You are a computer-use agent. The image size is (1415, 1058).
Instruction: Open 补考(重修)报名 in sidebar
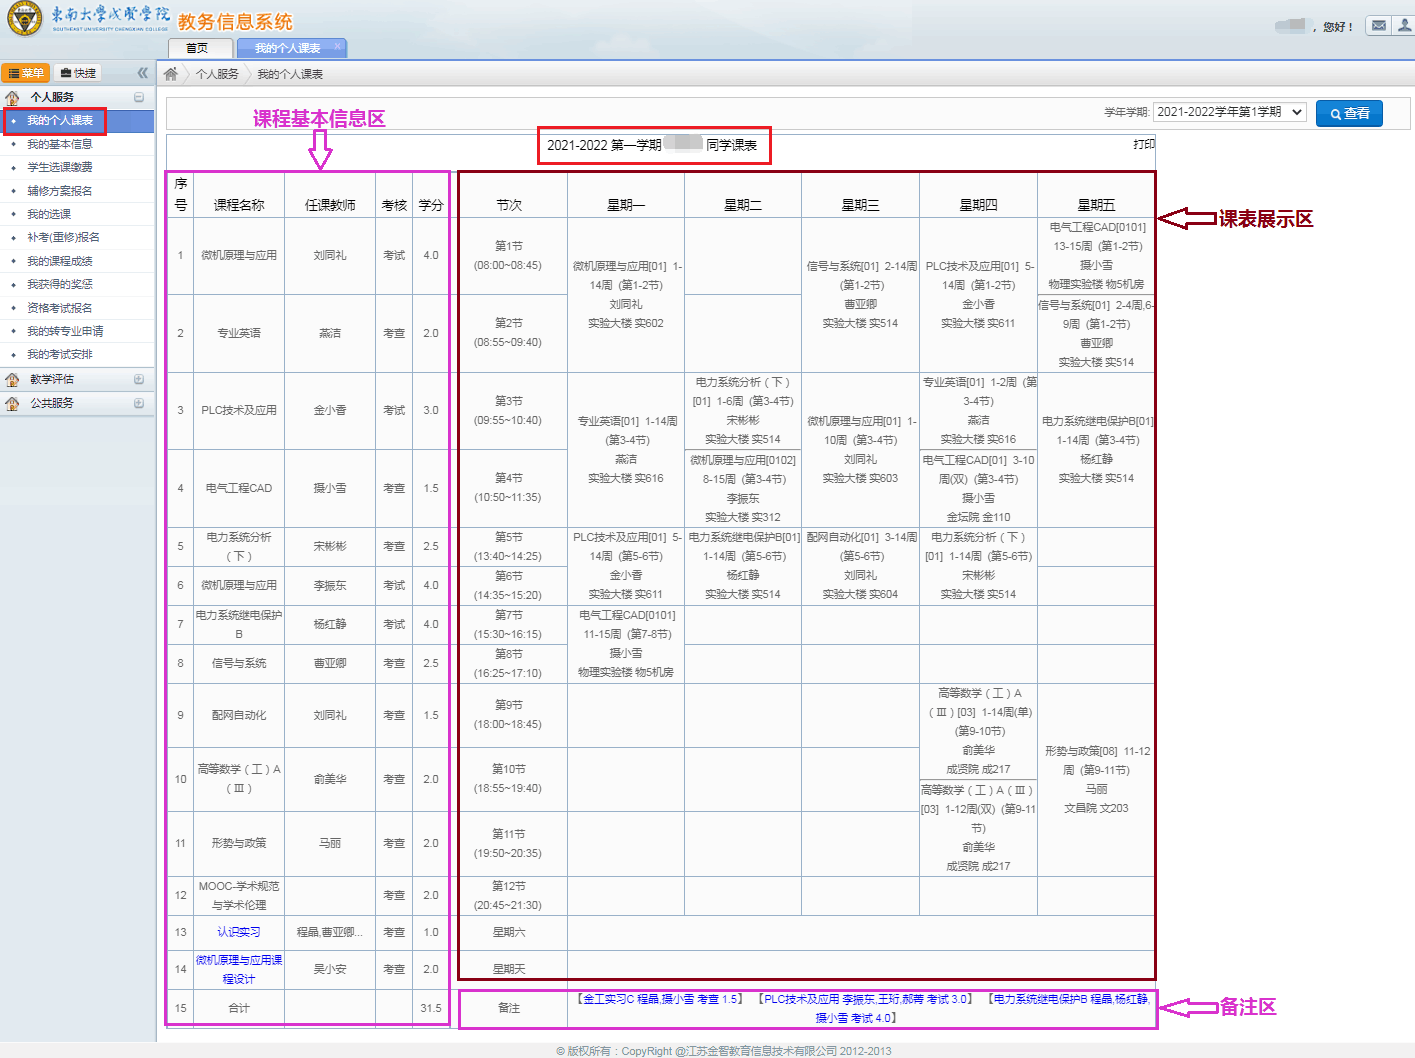point(63,237)
